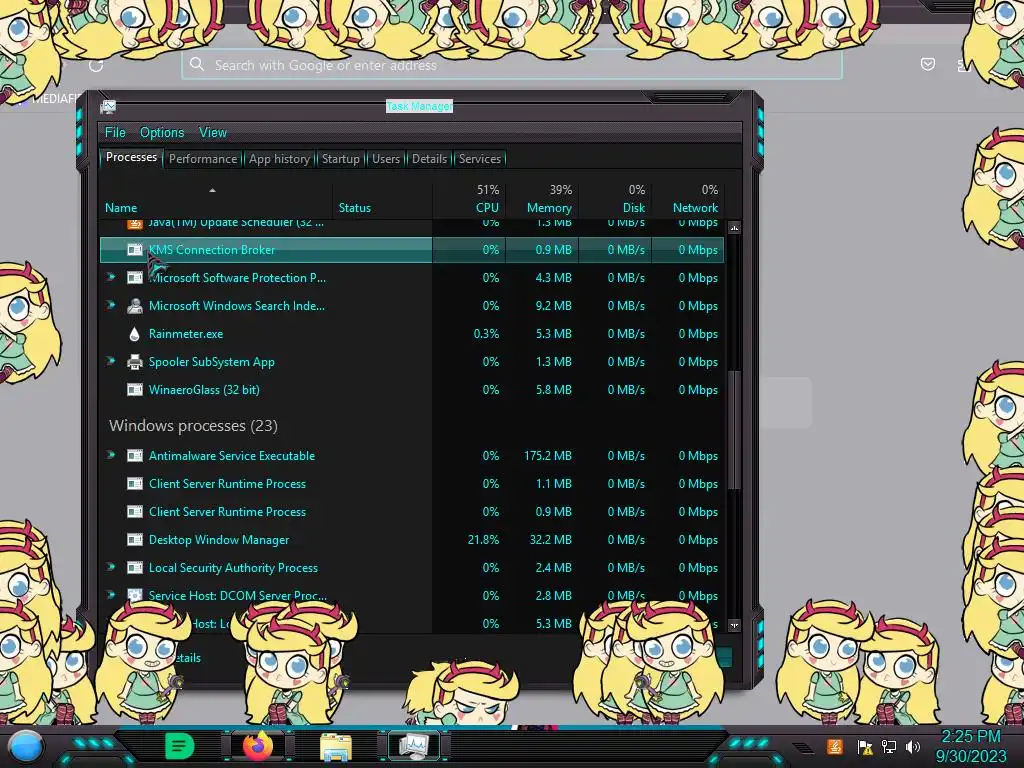Click the Rainmeter.exe water drop icon

(x=135, y=334)
